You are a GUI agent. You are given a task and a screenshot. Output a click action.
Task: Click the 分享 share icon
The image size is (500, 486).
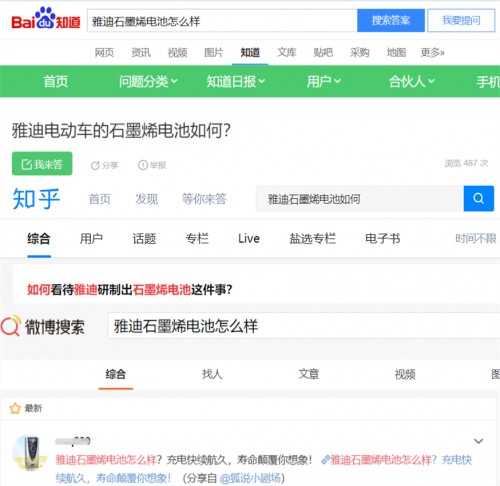[95, 165]
